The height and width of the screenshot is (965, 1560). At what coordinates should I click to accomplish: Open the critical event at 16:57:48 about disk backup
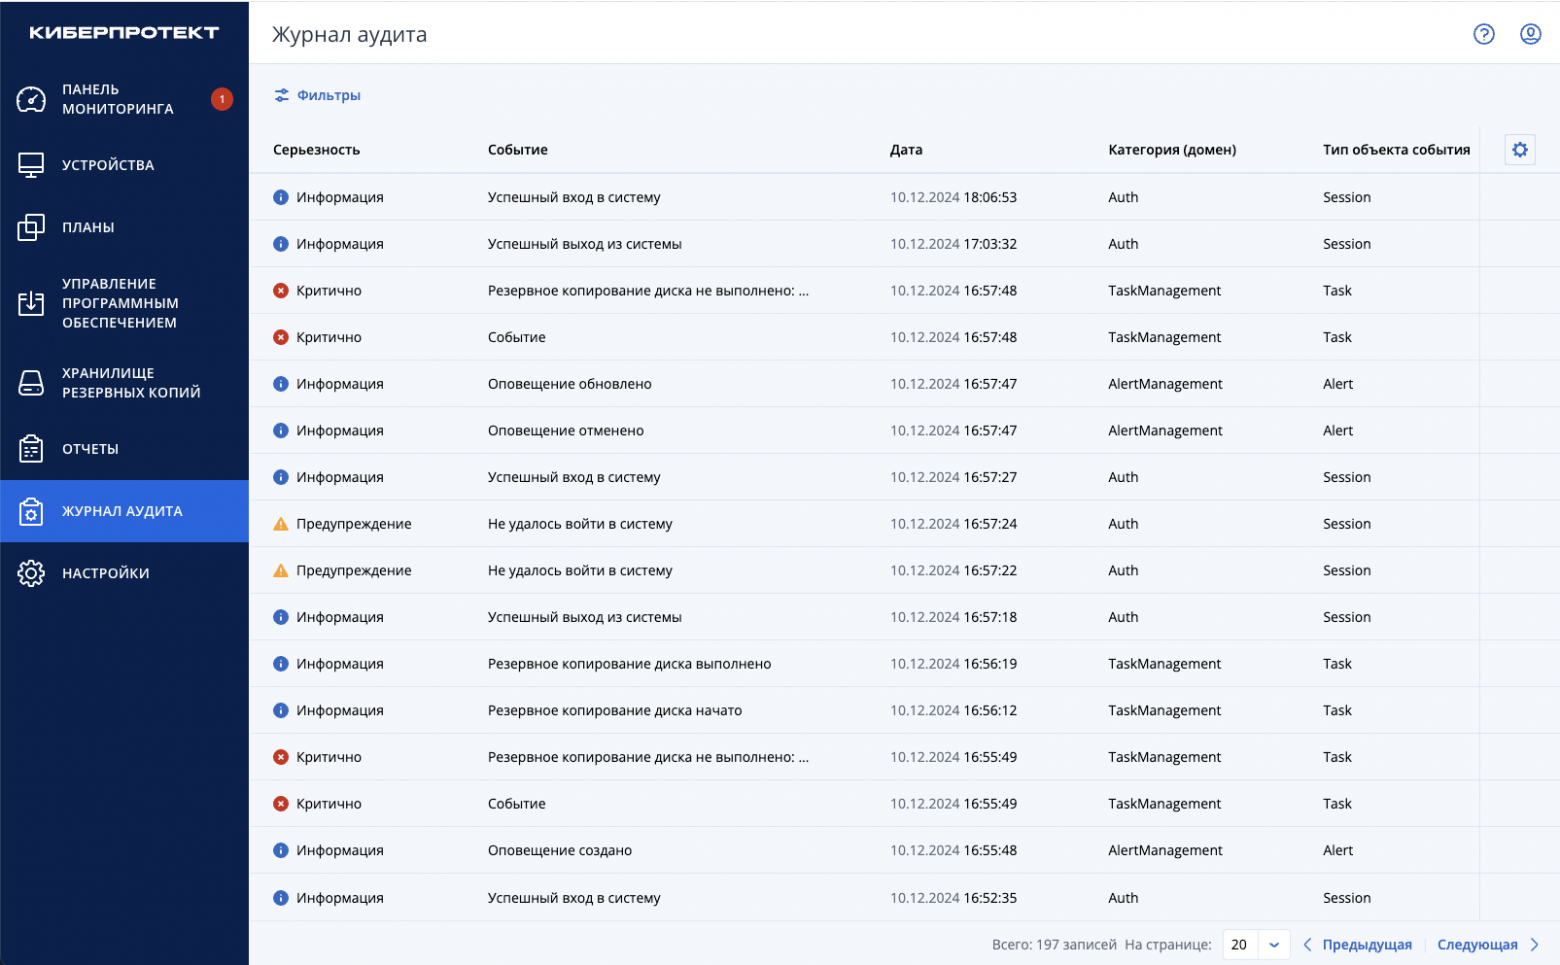[x=647, y=291]
